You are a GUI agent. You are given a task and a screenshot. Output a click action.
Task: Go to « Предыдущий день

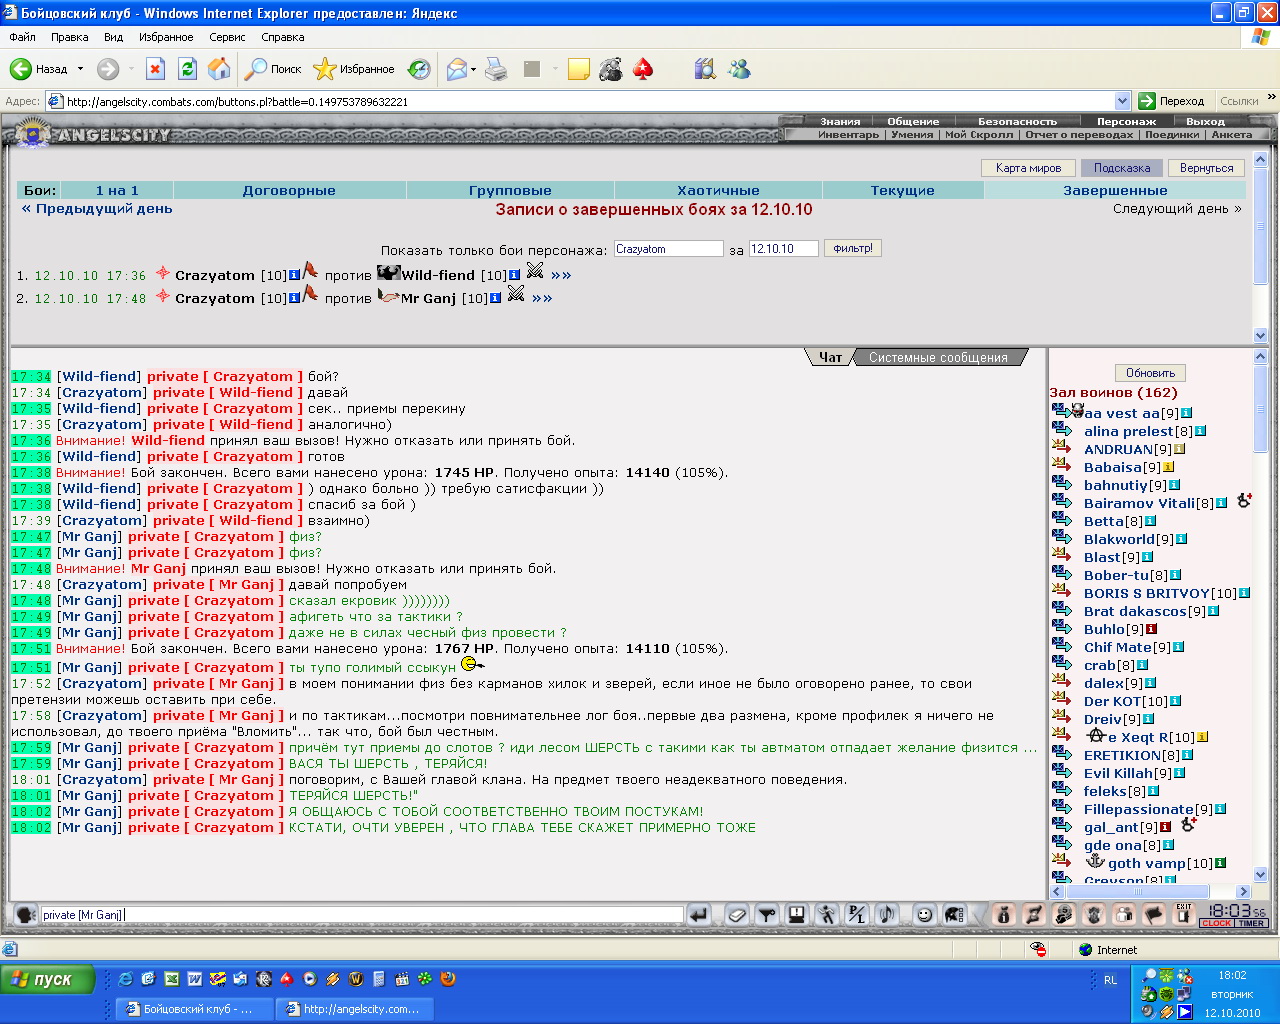(x=97, y=209)
